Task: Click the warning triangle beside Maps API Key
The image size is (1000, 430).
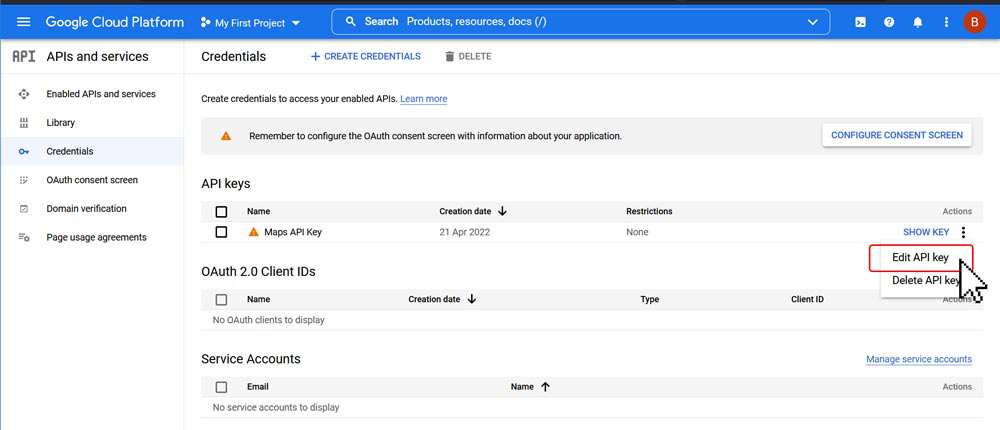Action: click(254, 232)
